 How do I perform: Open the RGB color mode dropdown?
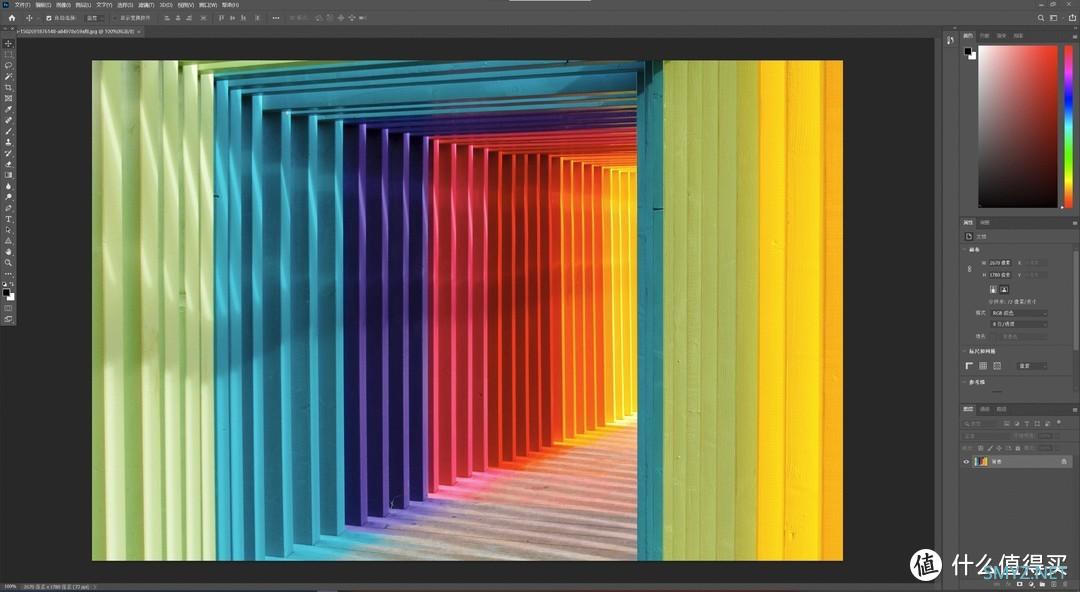point(1019,313)
